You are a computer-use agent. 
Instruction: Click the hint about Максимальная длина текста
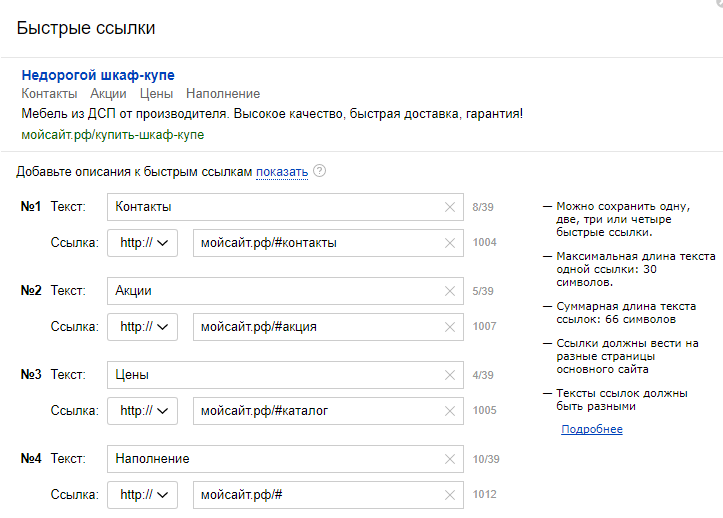click(x=635, y=269)
